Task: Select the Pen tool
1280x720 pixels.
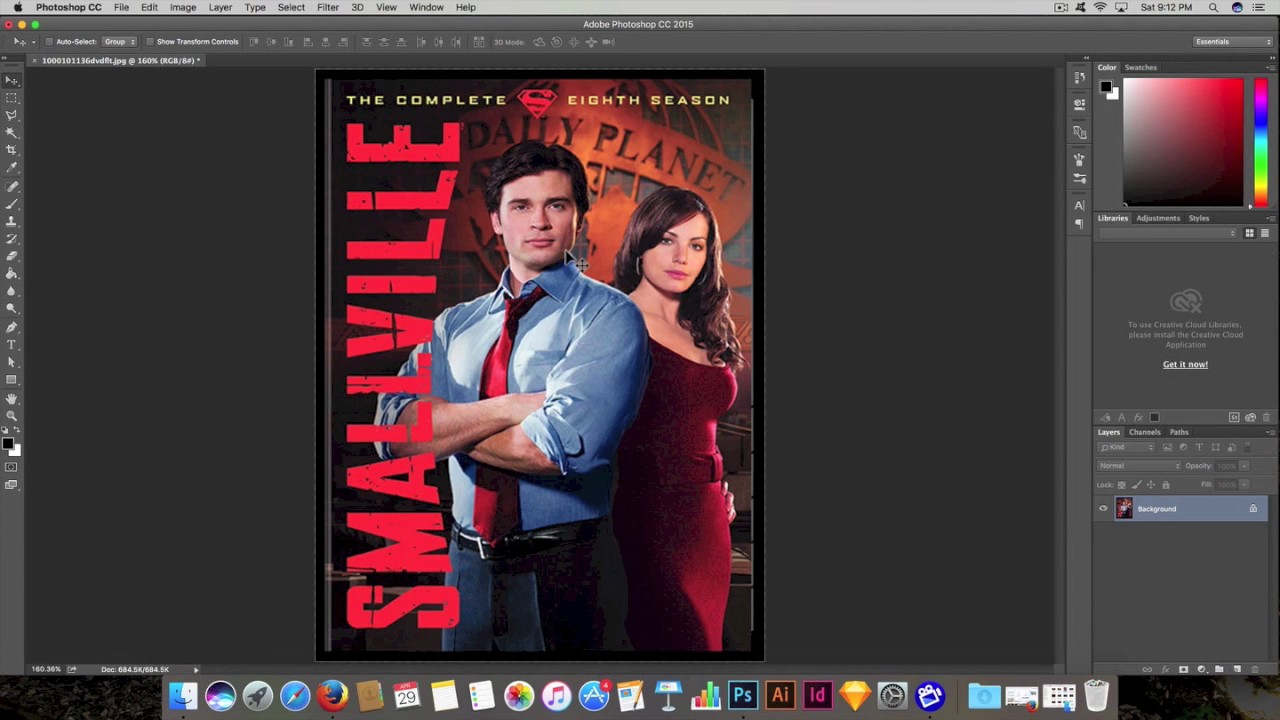Action: (11, 328)
